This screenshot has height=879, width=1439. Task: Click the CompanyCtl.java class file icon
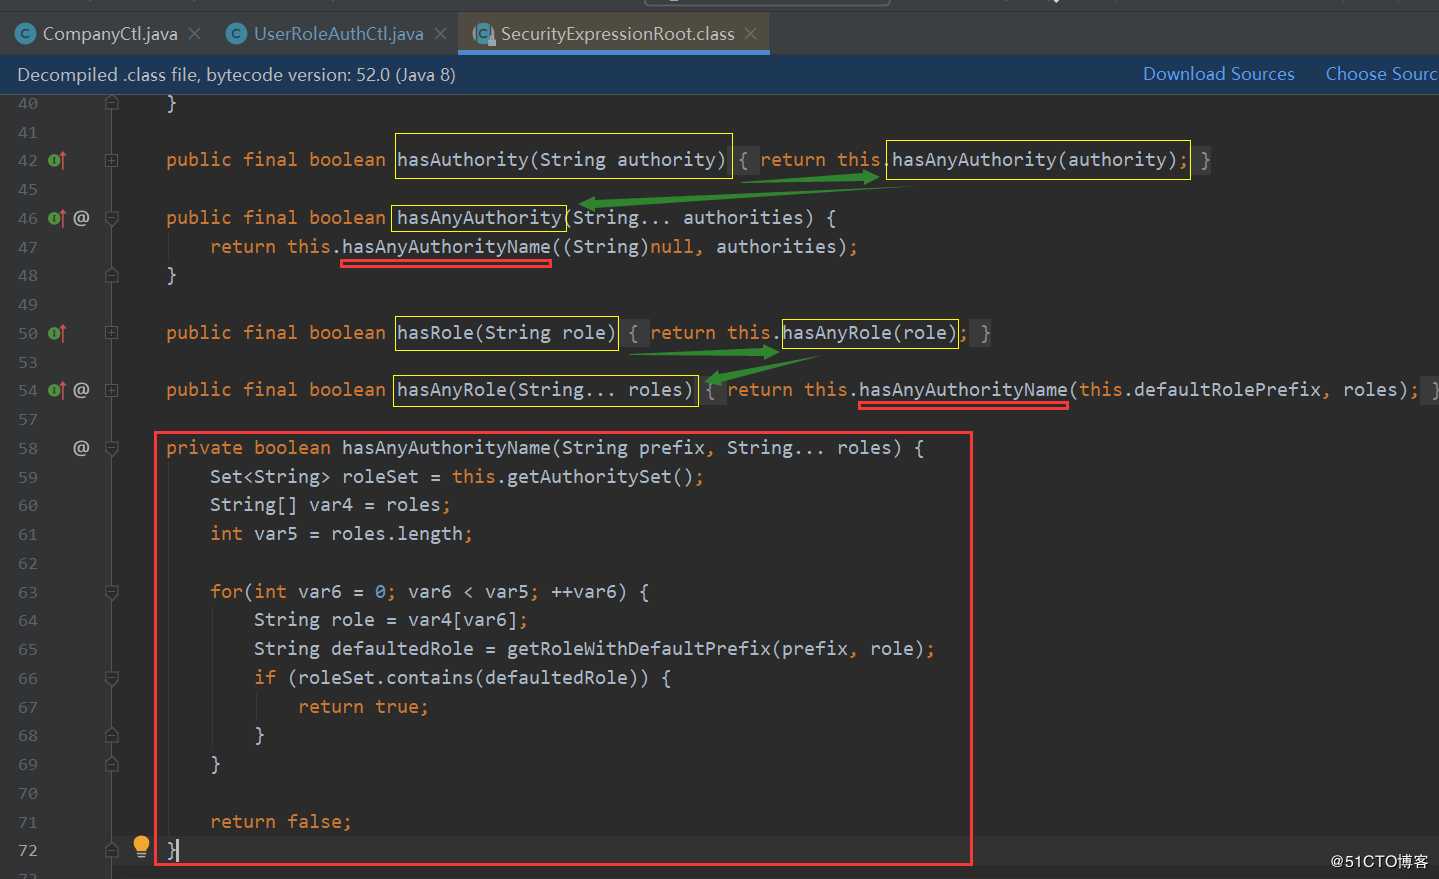click(x=26, y=34)
